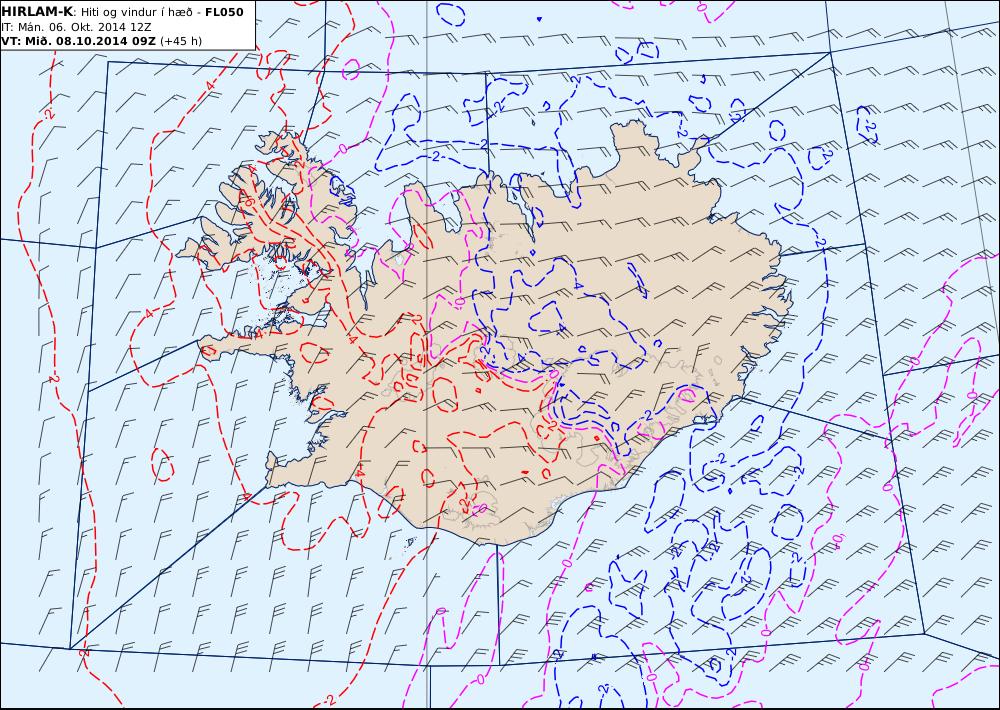
Task: Click the 'VT: Mið. 08.10.2014 09Z' valid time
Action: point(78,41)
